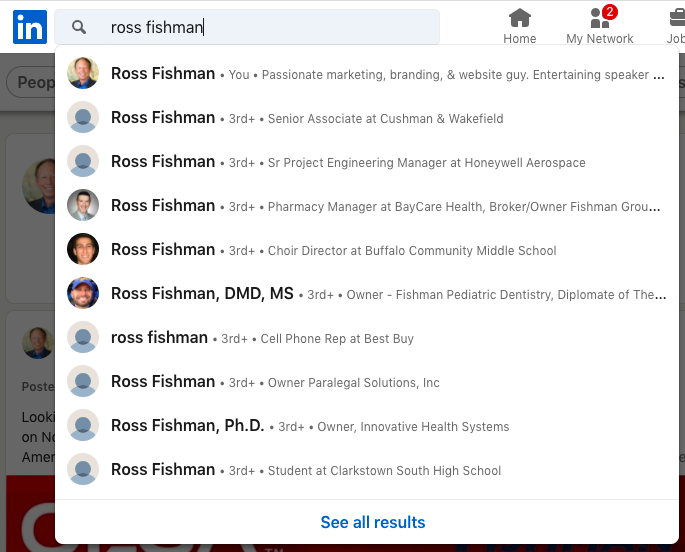Image resolution: width=685 pixels, height=552 pixels.
Task: Click placeholder avatar for Best Buy rep
Action: click(83, 337)
